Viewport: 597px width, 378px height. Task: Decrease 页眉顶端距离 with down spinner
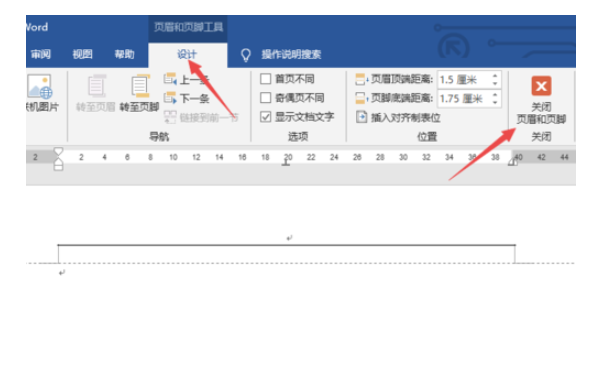495,83
